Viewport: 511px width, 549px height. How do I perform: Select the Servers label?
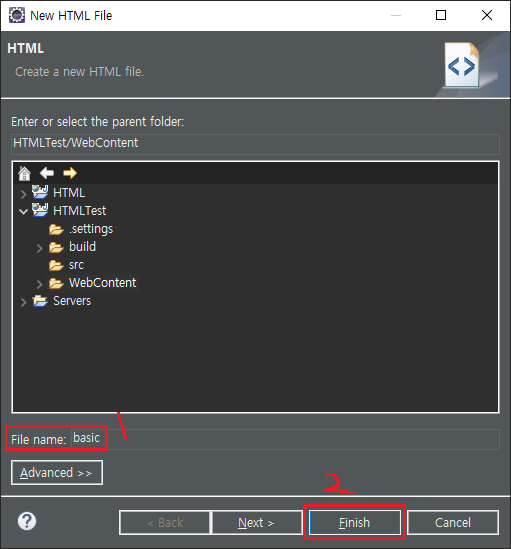coord(72,301)
